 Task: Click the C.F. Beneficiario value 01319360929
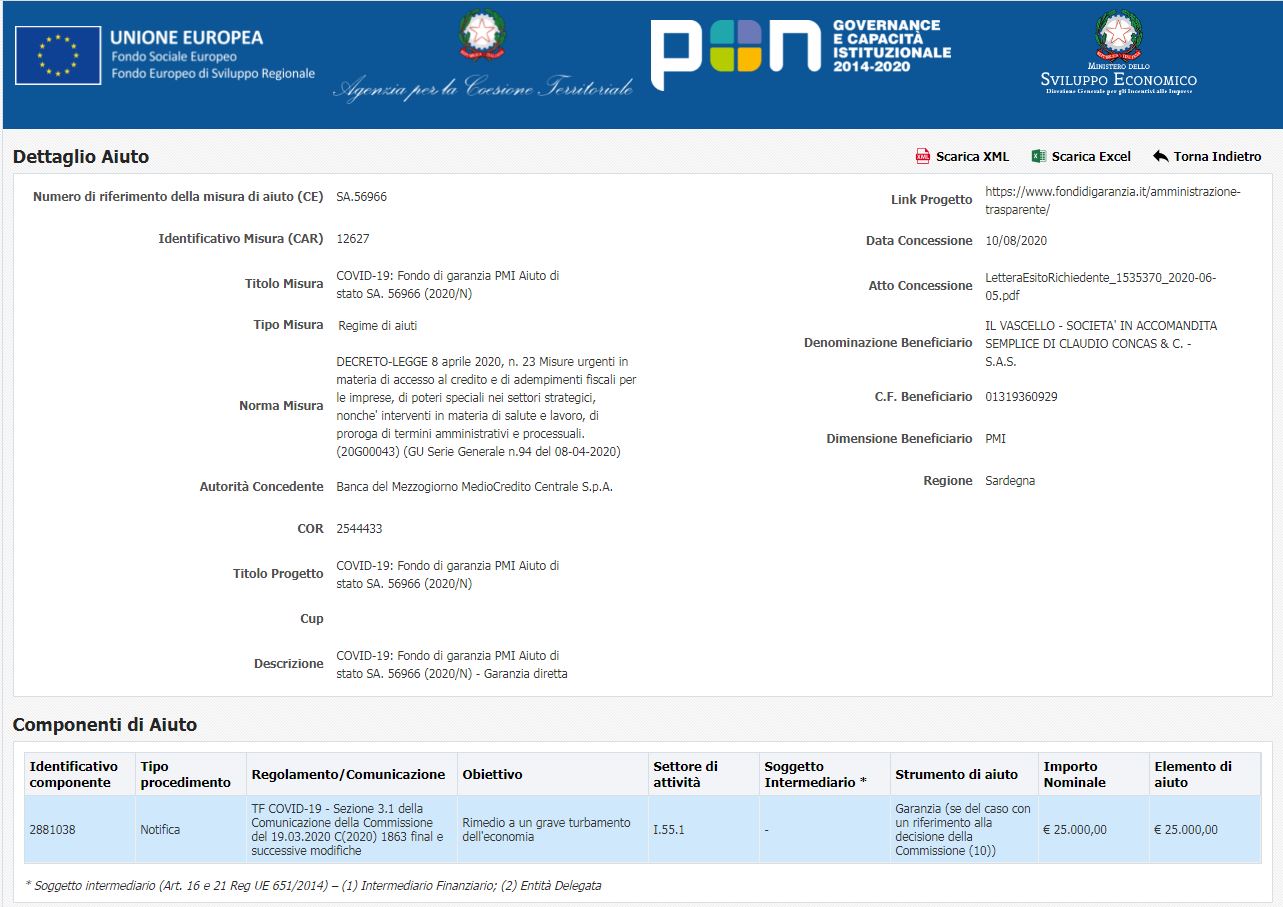point(1021,397)
